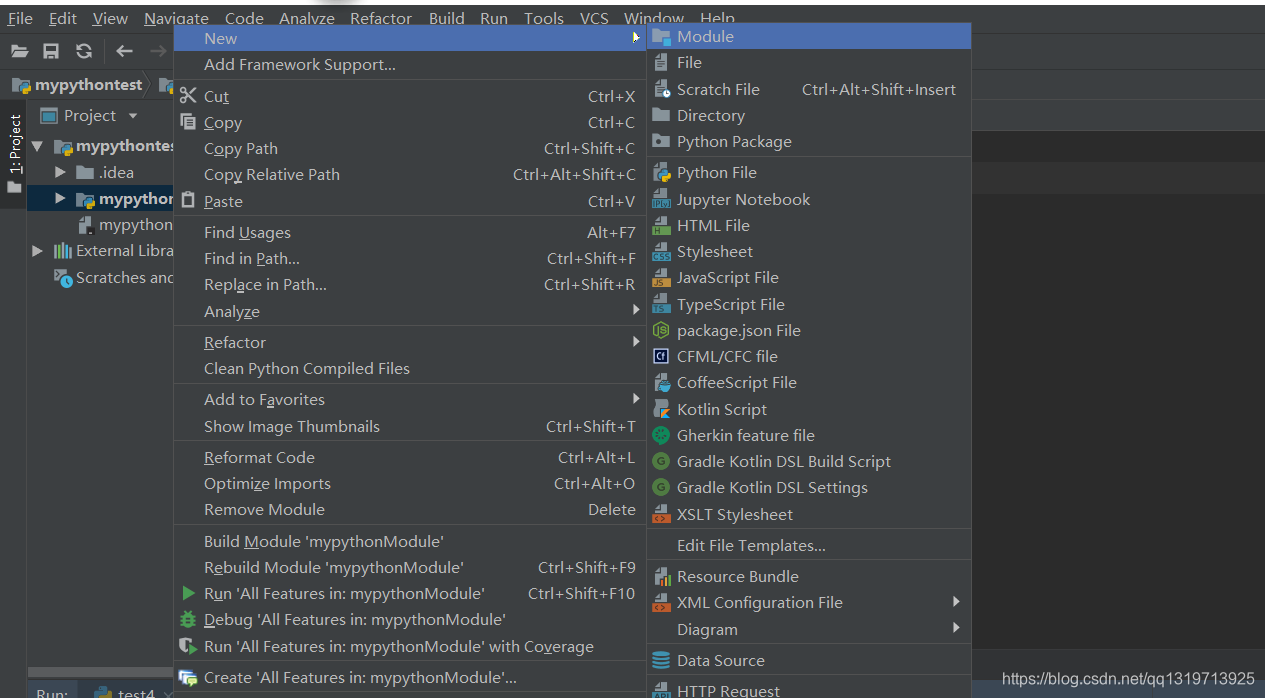The image size is (1265, 698).
Task: Click the green run icon beside test4
Action: point(104,693)
